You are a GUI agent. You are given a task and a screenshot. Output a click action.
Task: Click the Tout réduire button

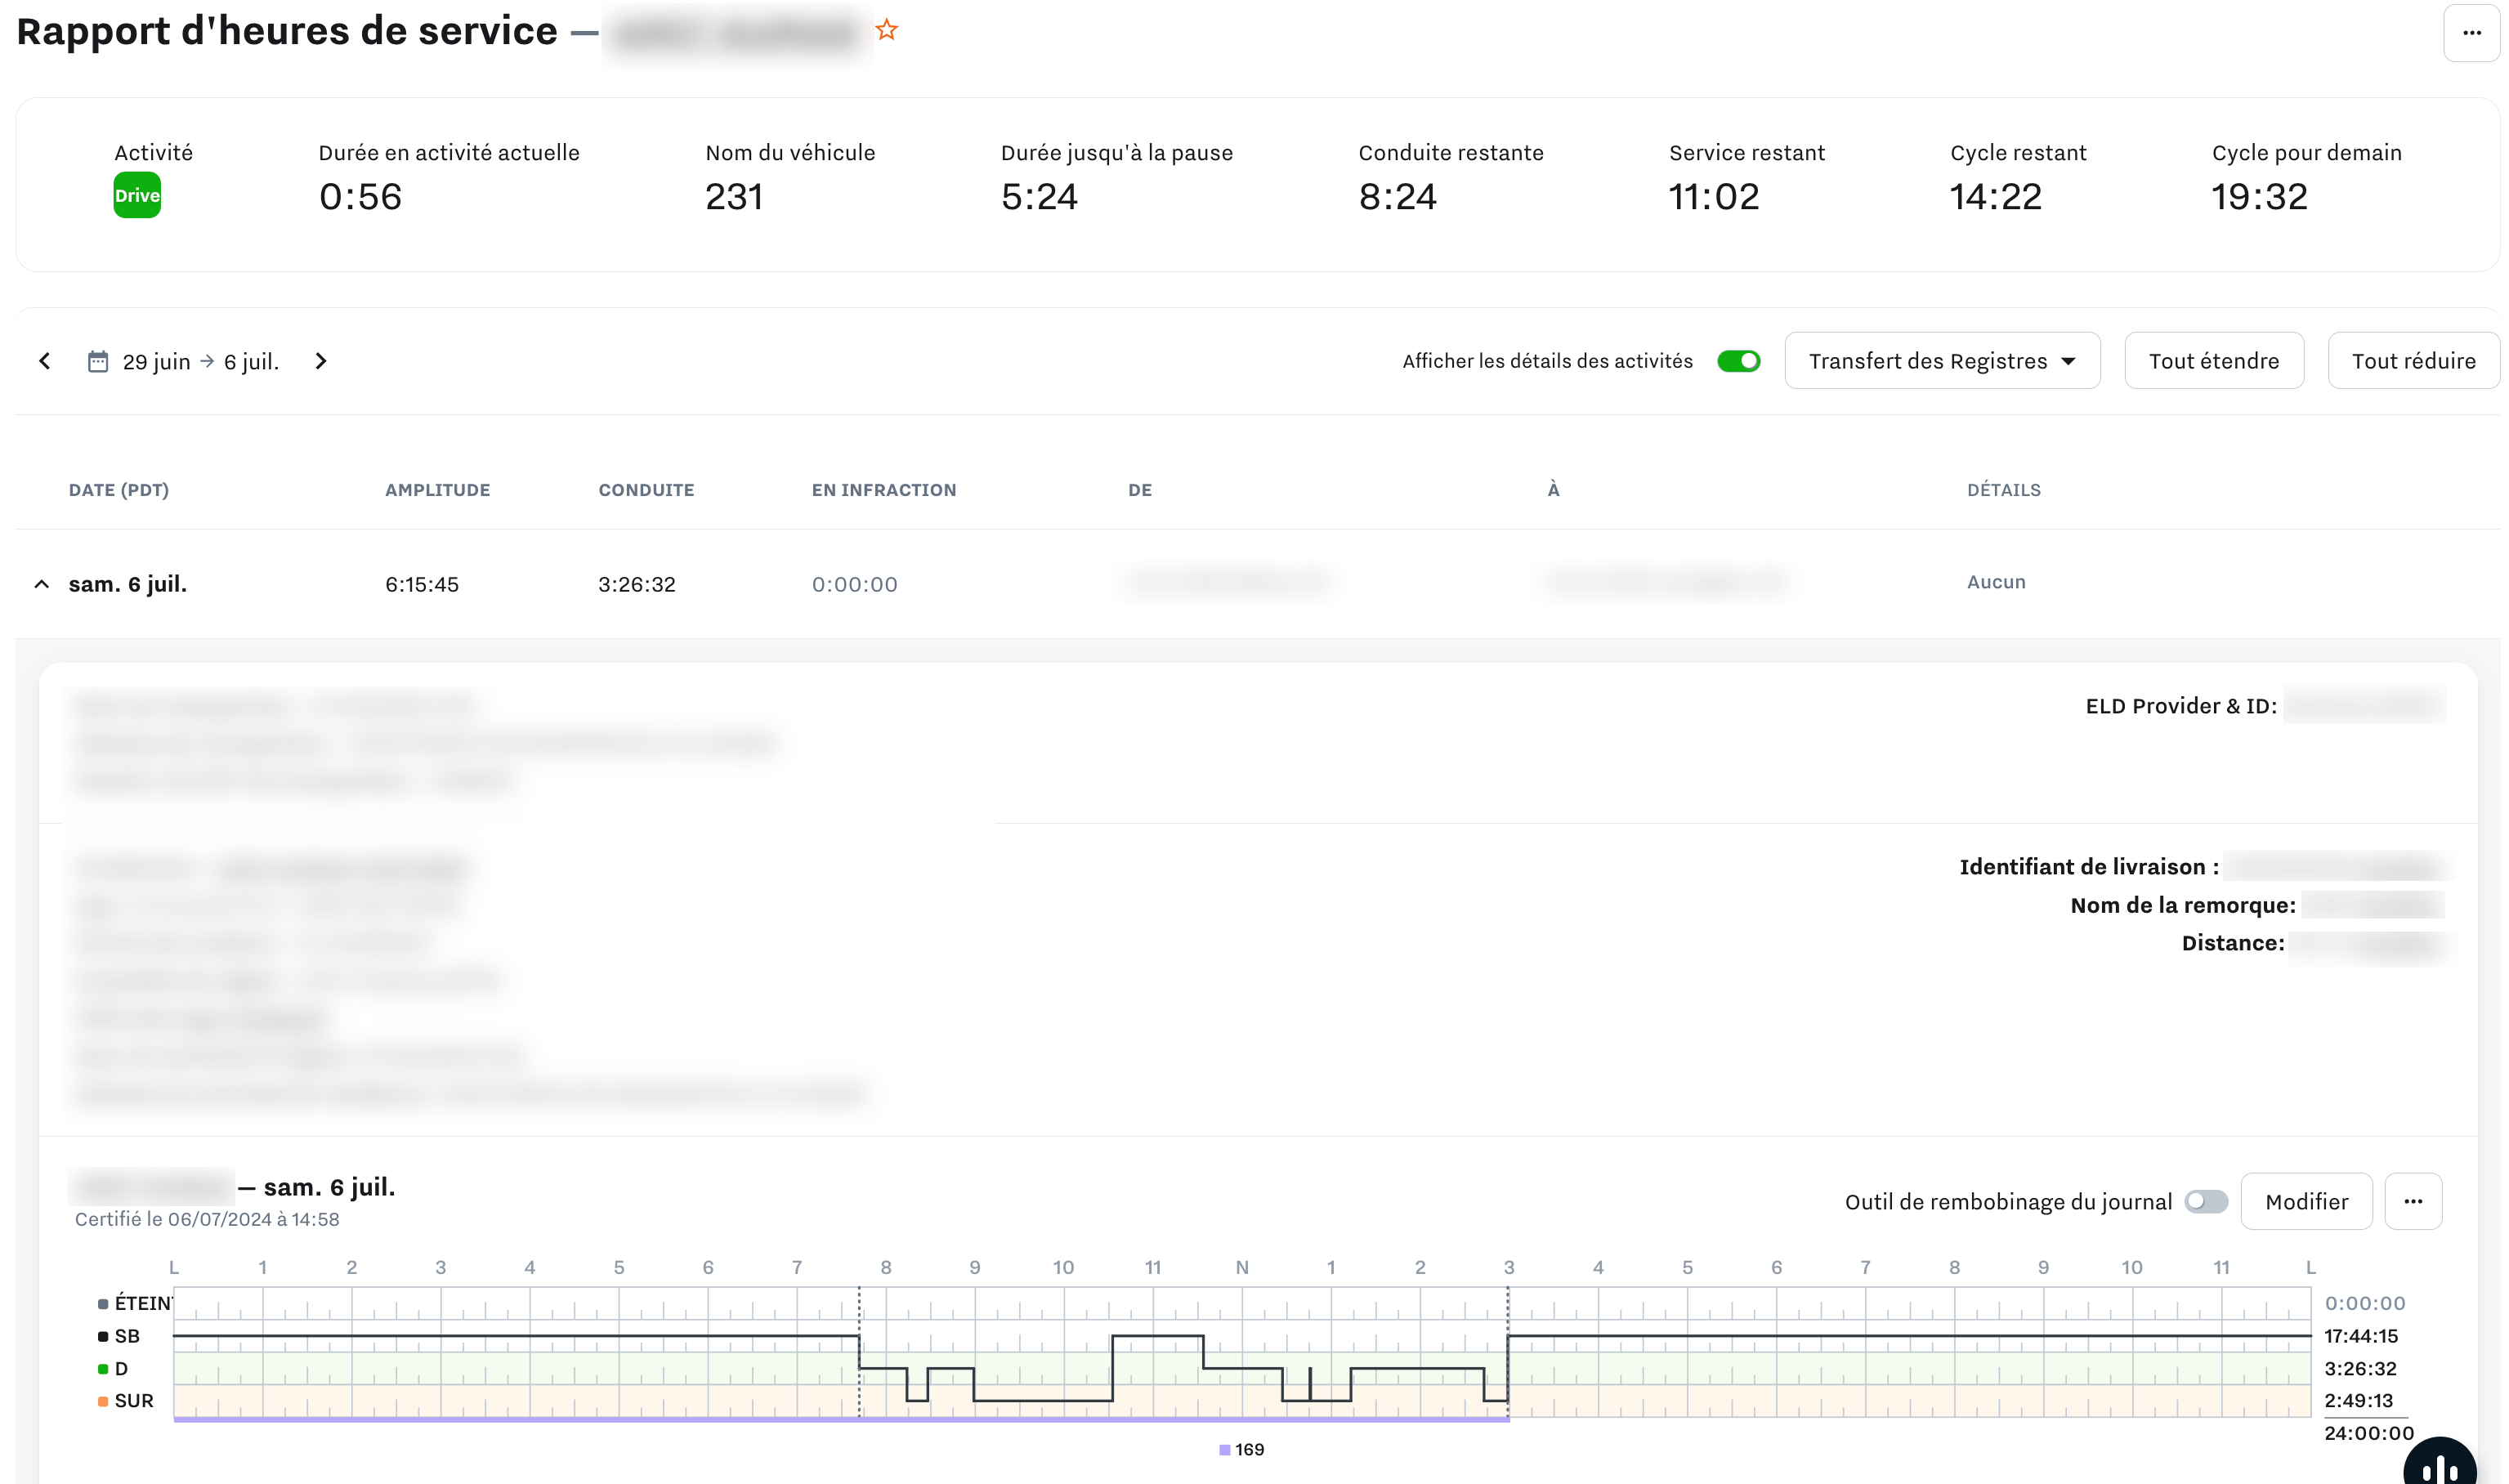coord(2413,361)
